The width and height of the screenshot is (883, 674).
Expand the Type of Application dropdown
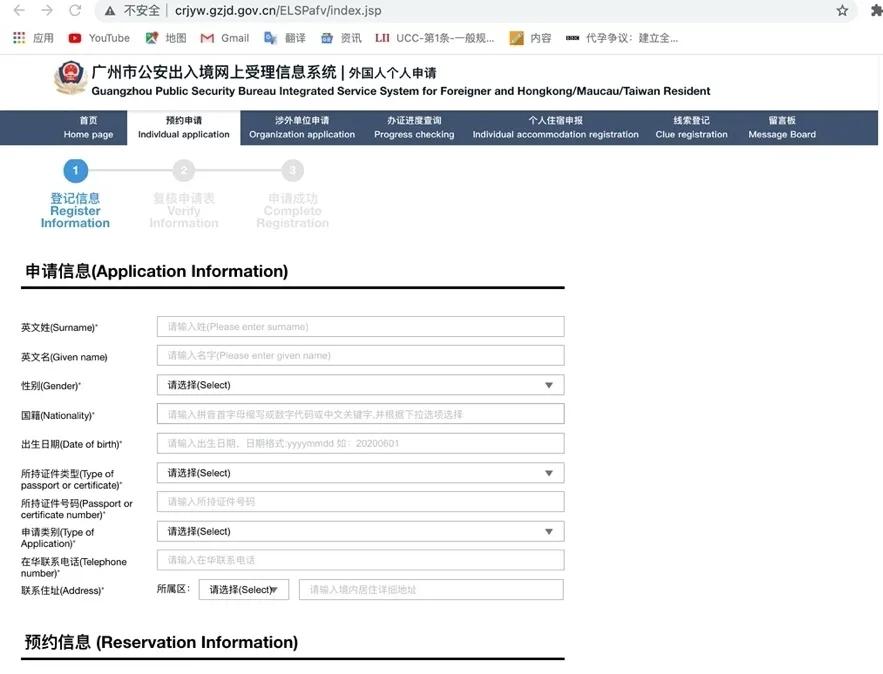coord(360,532)
